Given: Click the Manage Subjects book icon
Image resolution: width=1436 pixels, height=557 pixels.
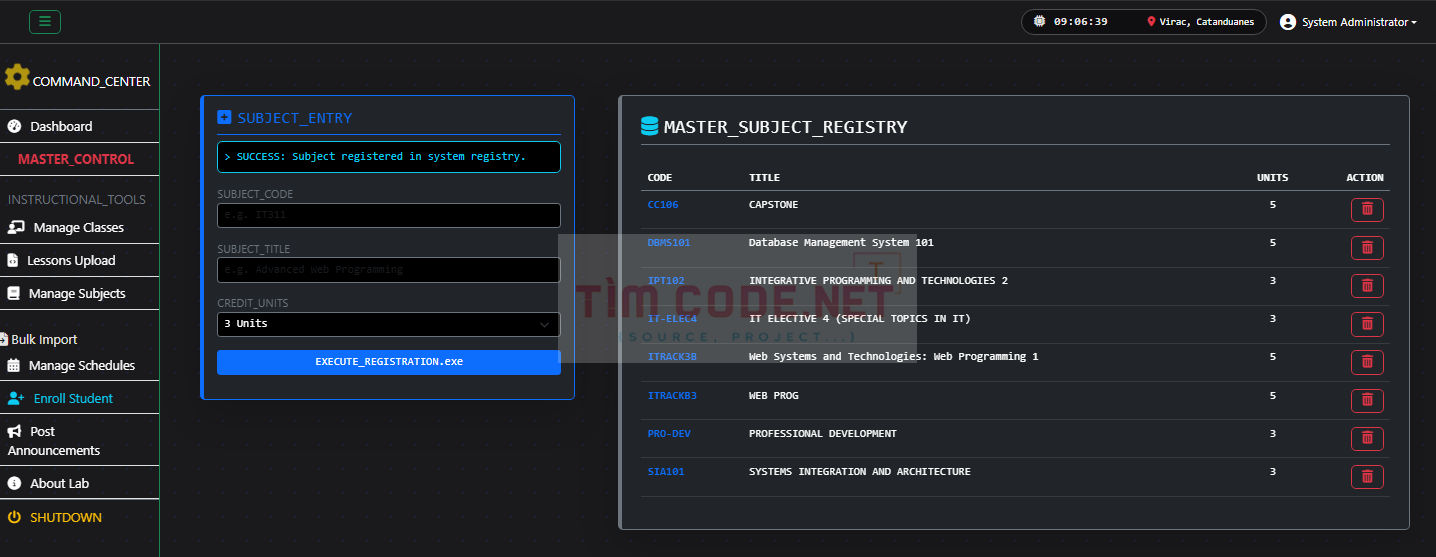Looking at the screenshot, I should coord(14,293).
